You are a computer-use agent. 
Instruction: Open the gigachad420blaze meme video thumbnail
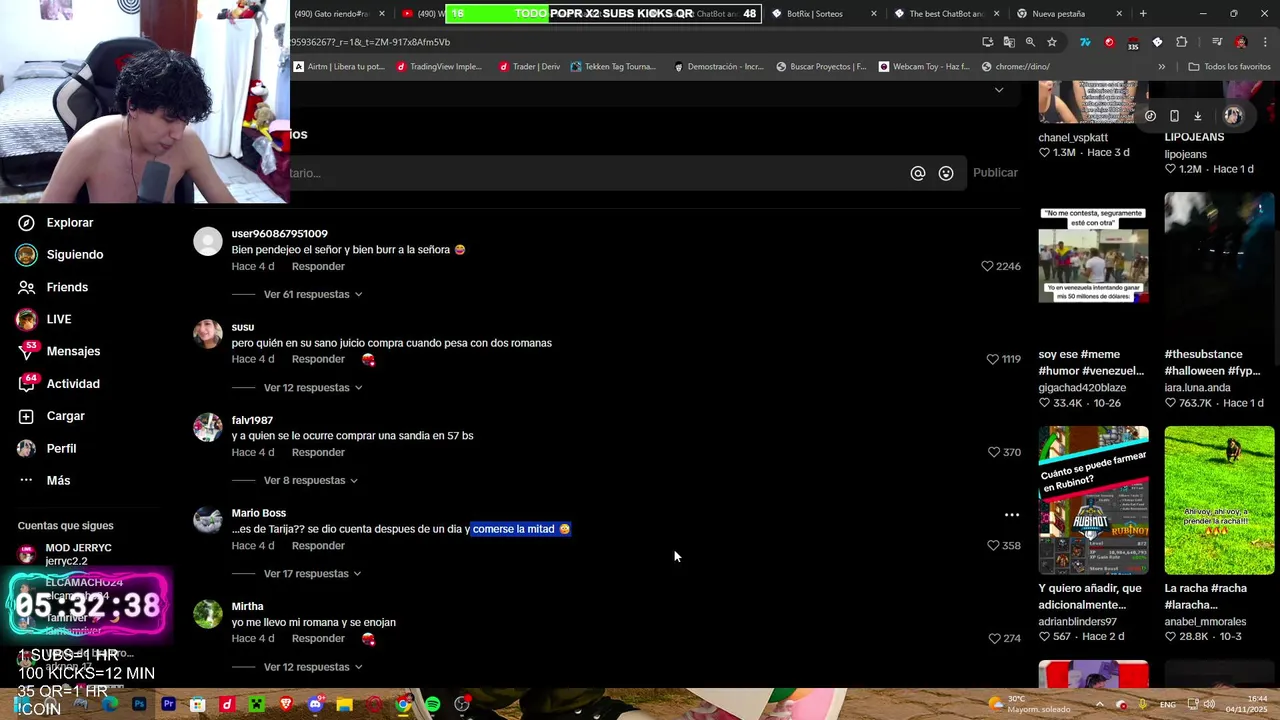pyautogui.click(x=1093, y=255)
